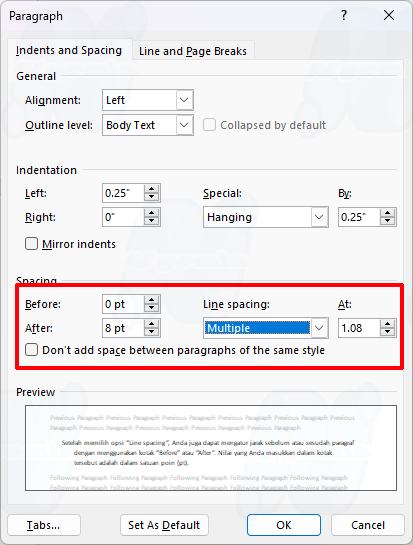Decrease Right indentation with down arrow
This screenshot has height=545, width=413.
pyautogui.click(x=152, y=221)
